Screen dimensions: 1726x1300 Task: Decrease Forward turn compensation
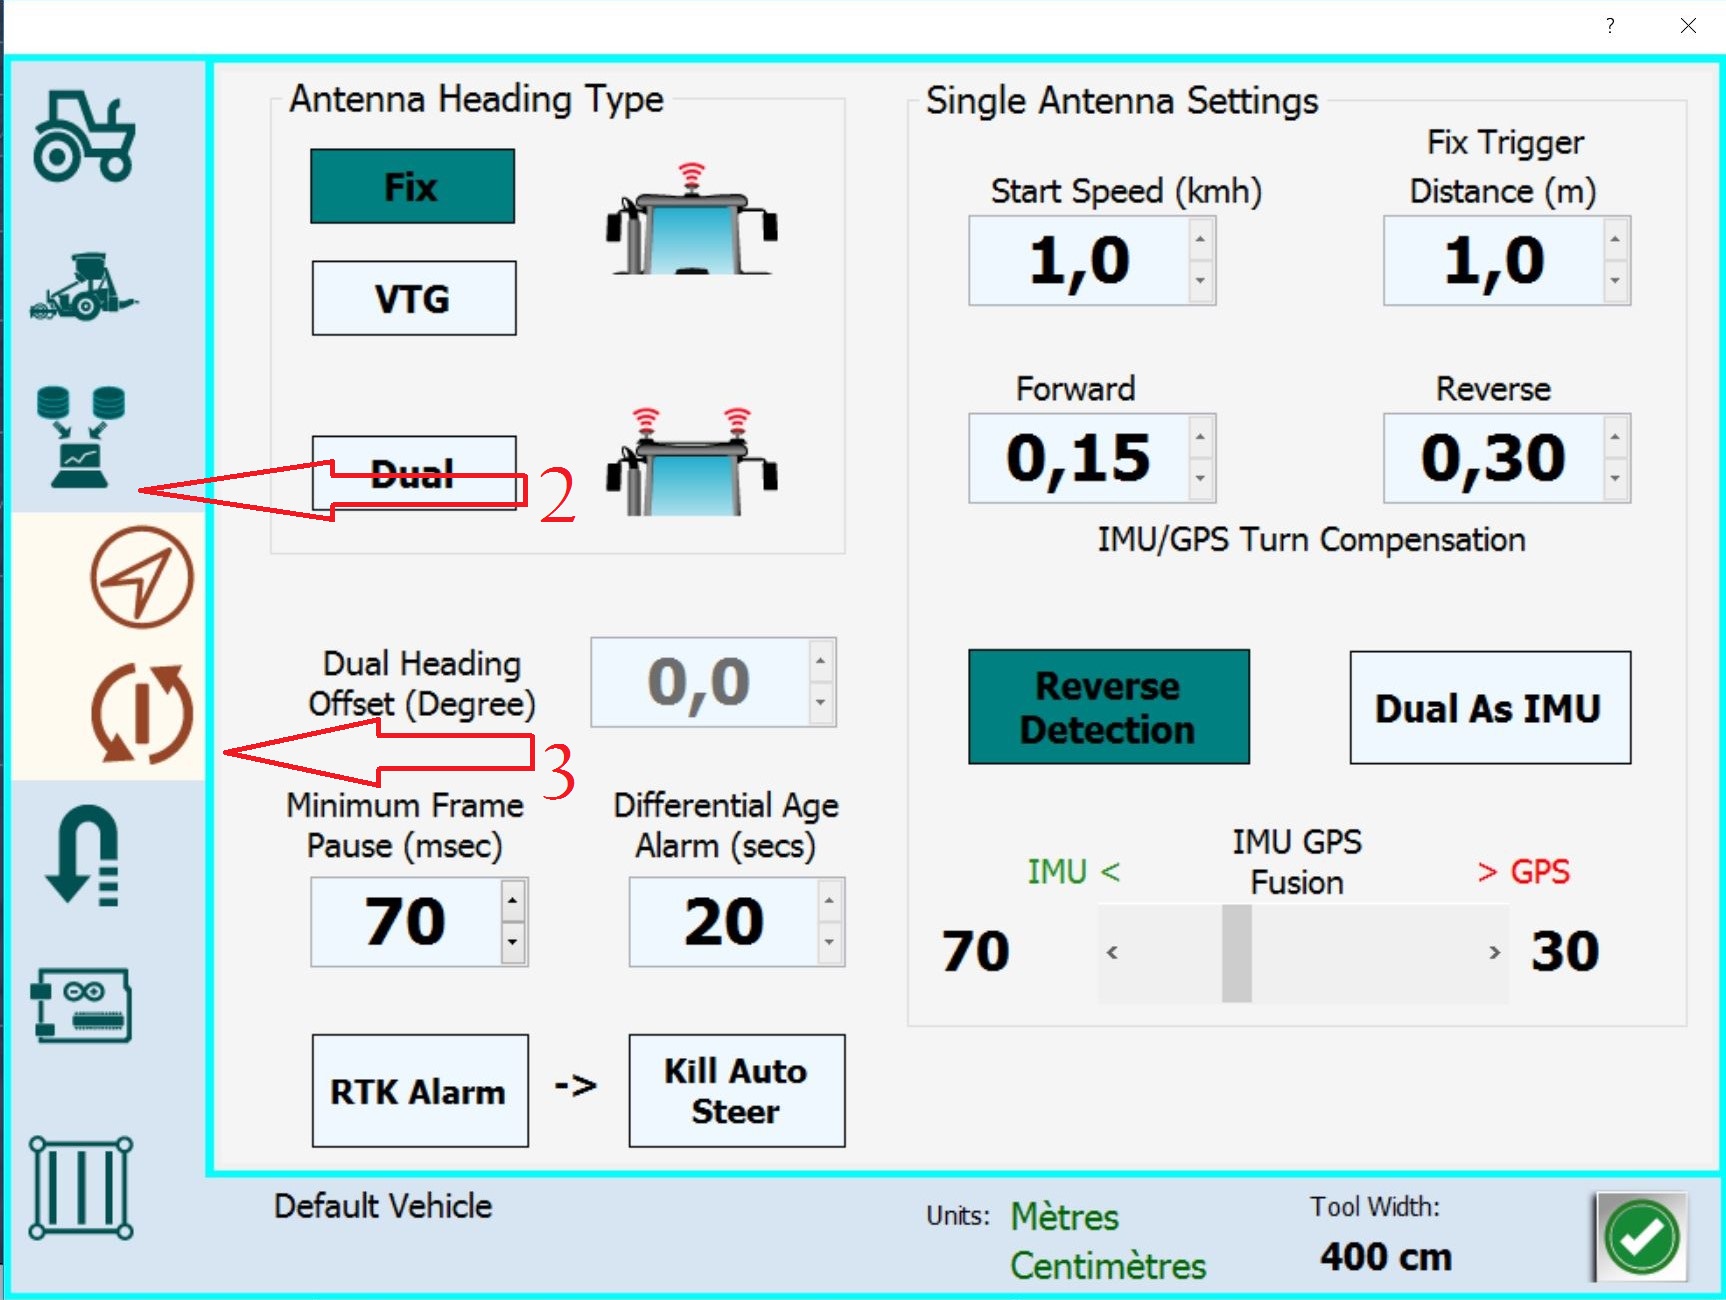(1200, 479)
